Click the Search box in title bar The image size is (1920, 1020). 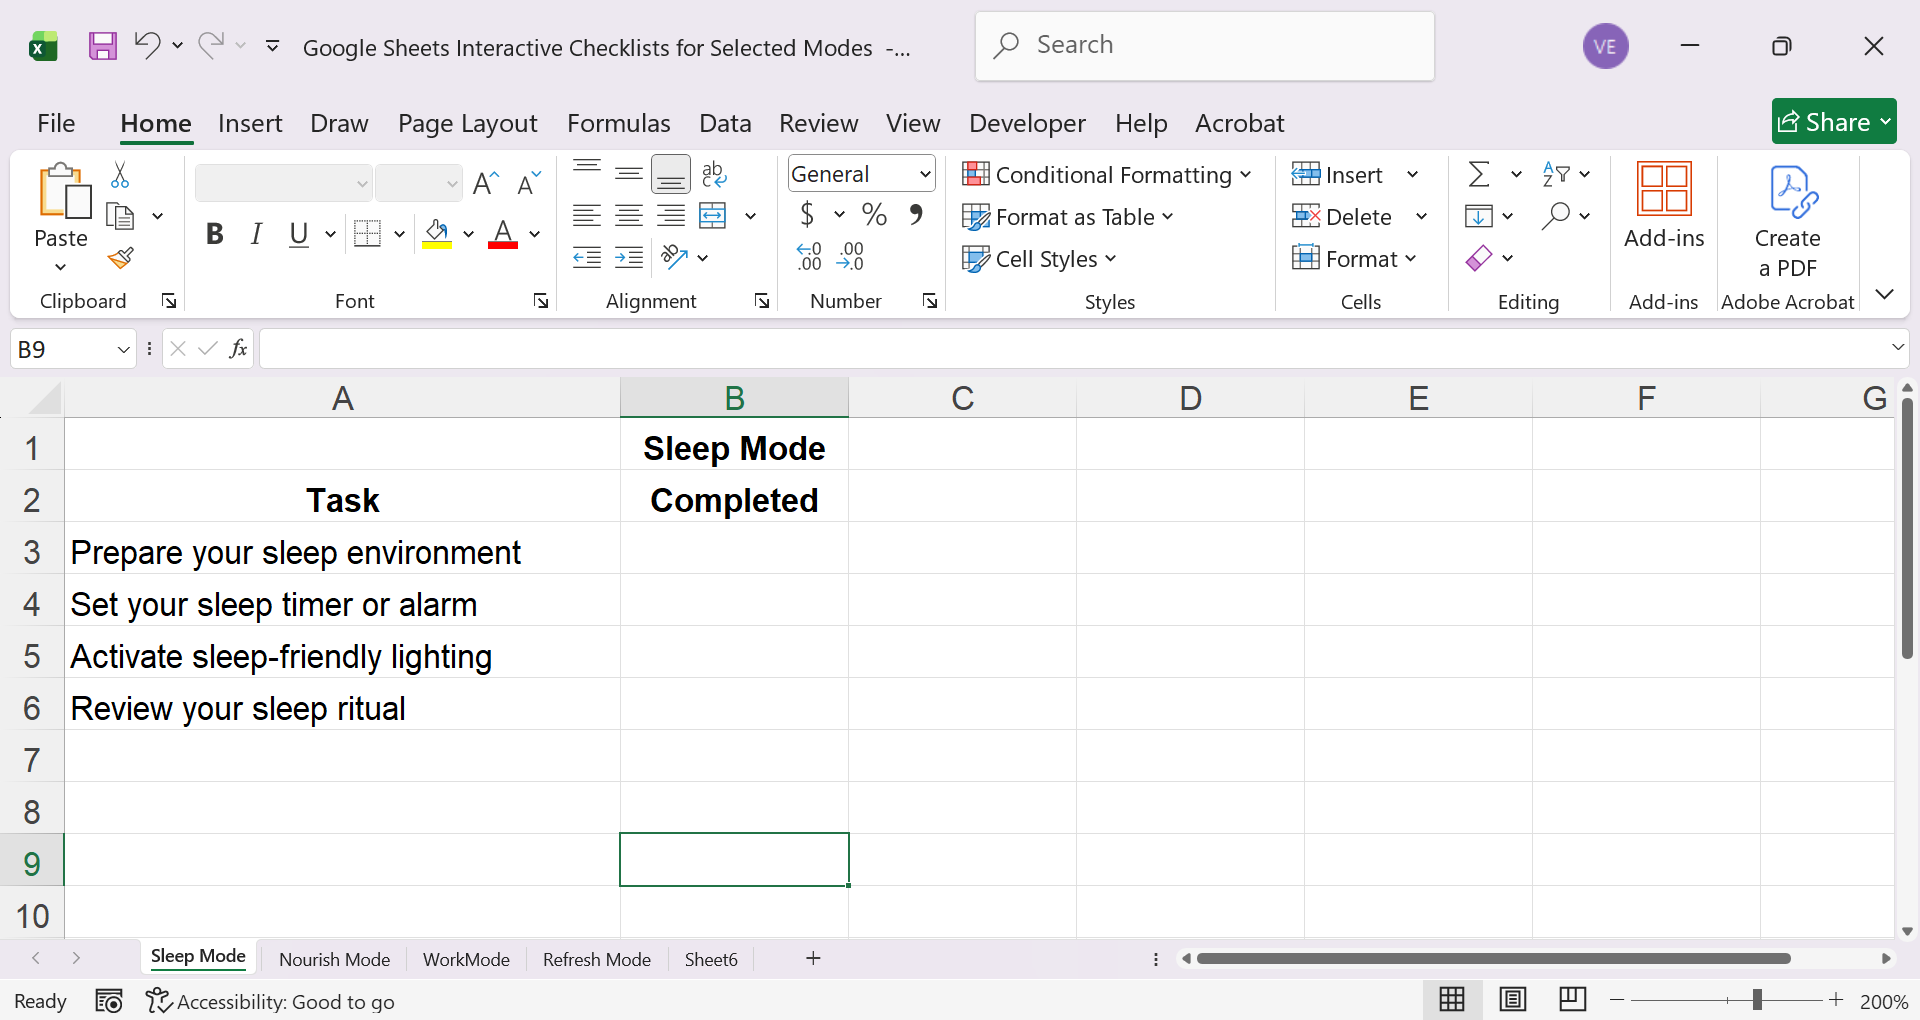(1204, 46)
